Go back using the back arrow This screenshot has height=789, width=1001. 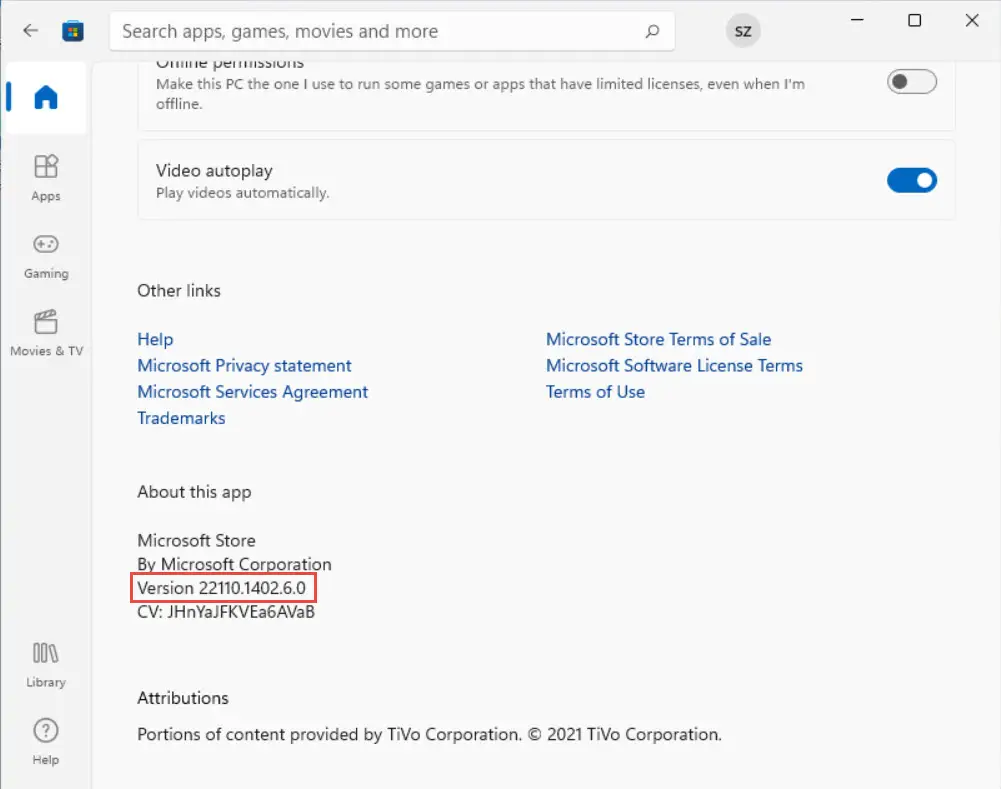[x=31, y=31]
